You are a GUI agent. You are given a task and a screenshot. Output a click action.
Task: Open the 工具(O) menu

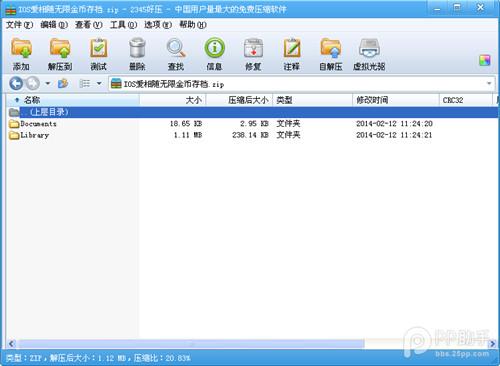pos(123,25)
